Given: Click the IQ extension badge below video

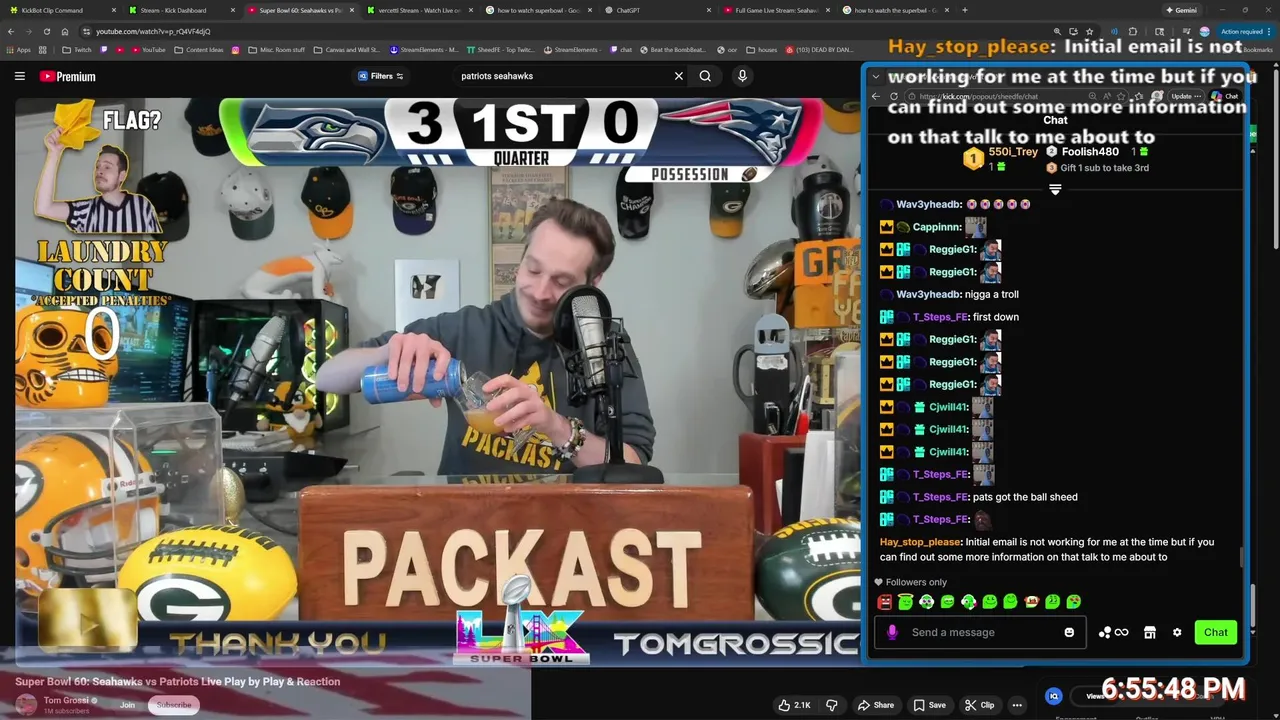Looking at the screenshot, I should (x=1053, y=696).
